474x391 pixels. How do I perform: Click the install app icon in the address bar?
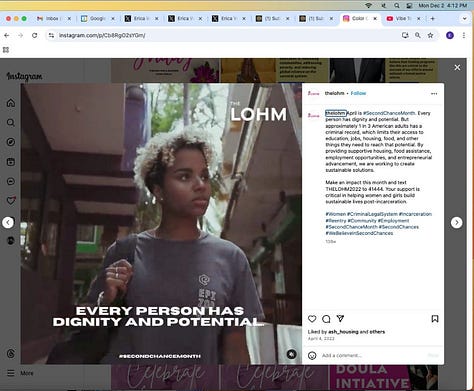pos(405,35)
